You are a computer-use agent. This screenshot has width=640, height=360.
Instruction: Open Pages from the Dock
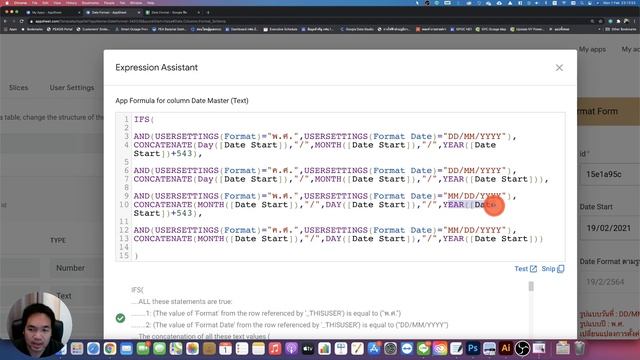click(357, 348)
